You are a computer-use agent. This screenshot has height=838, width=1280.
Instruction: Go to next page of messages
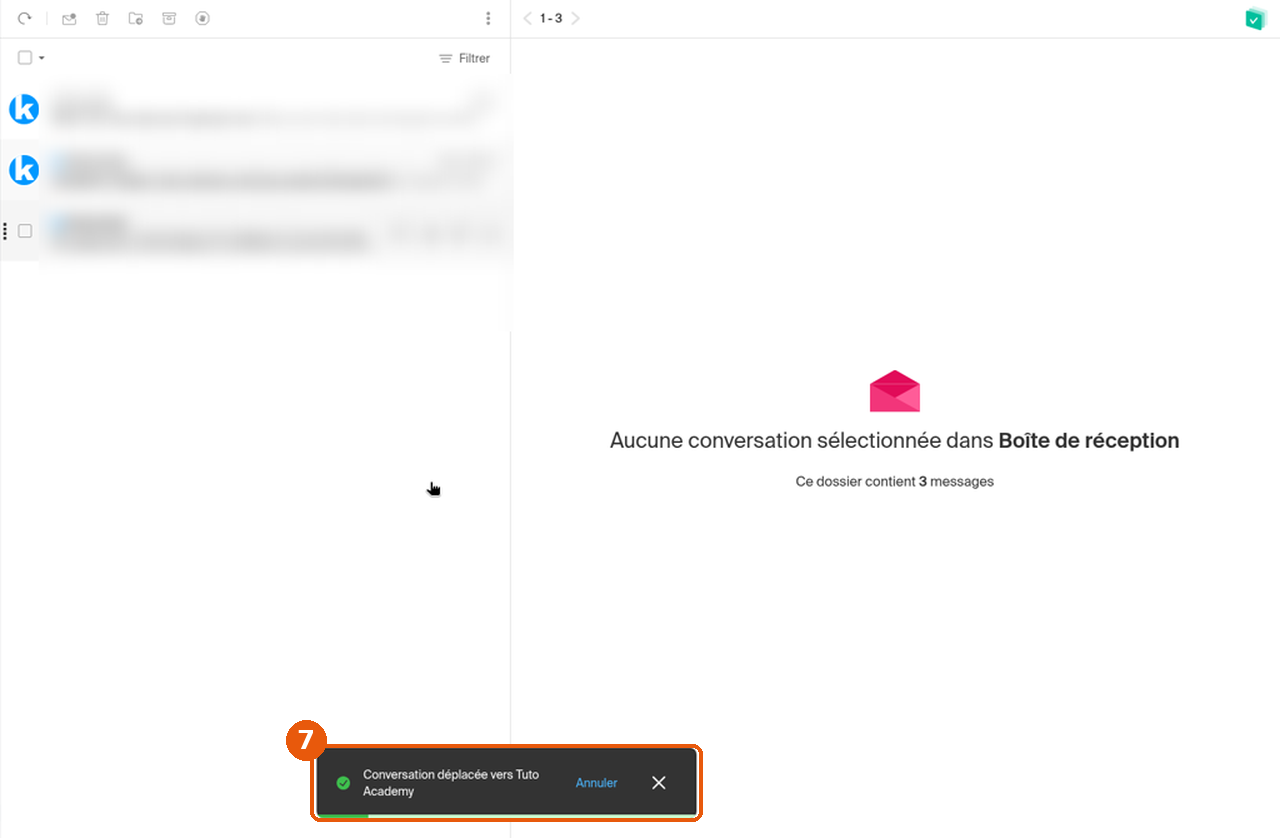point(576,19)
